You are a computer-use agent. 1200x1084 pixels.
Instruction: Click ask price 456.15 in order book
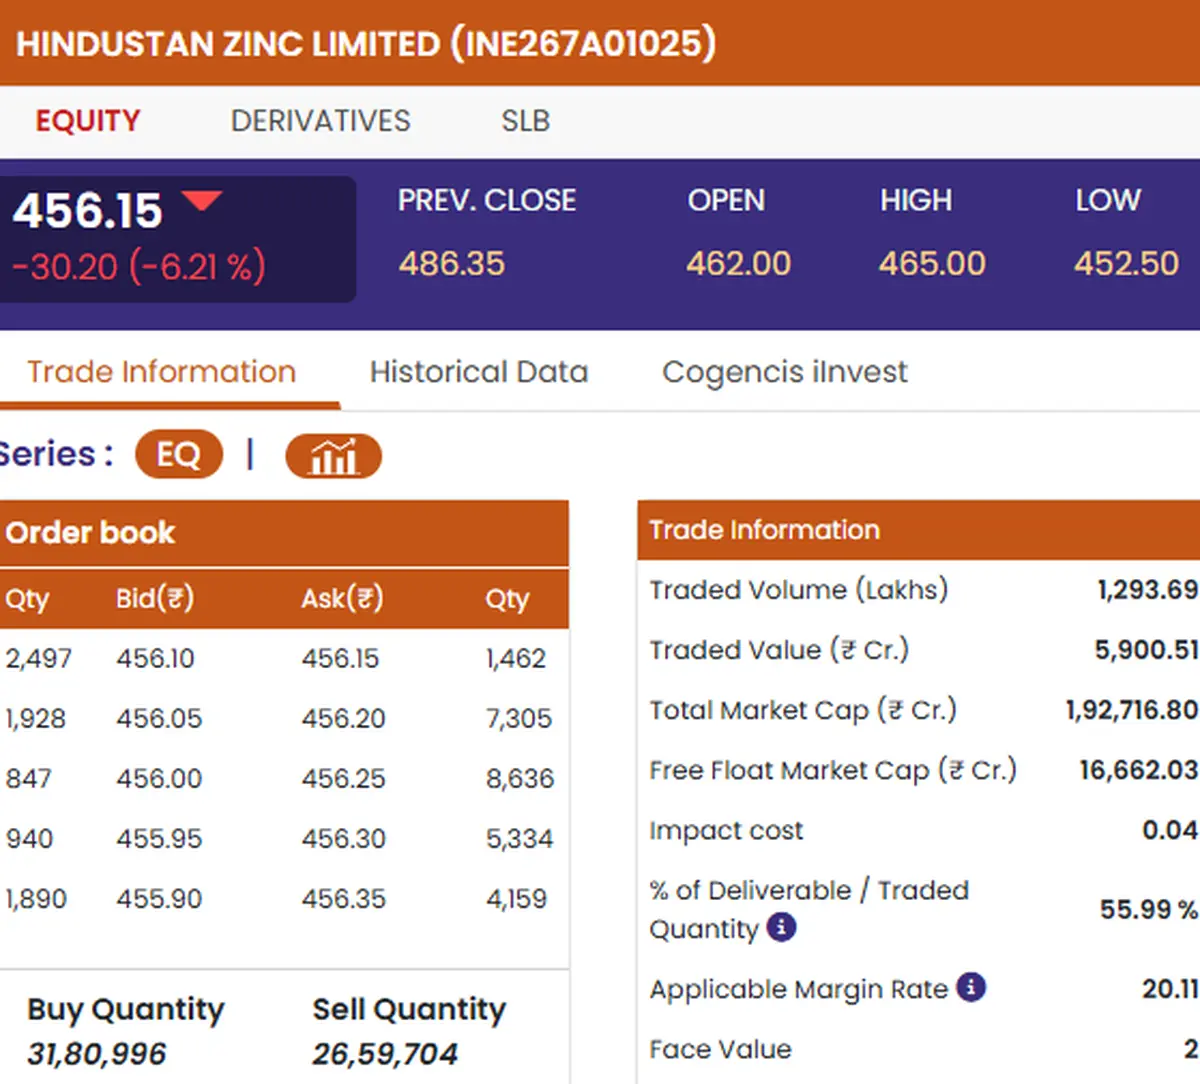click(341, 659)
